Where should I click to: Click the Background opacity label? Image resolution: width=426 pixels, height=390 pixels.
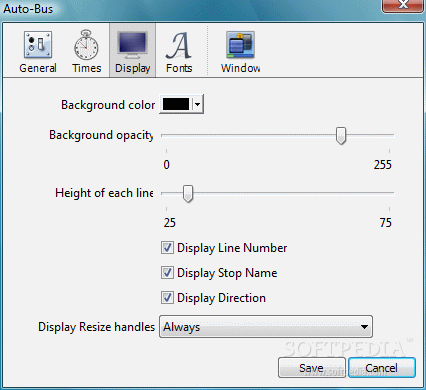click(x=101, y=135)
